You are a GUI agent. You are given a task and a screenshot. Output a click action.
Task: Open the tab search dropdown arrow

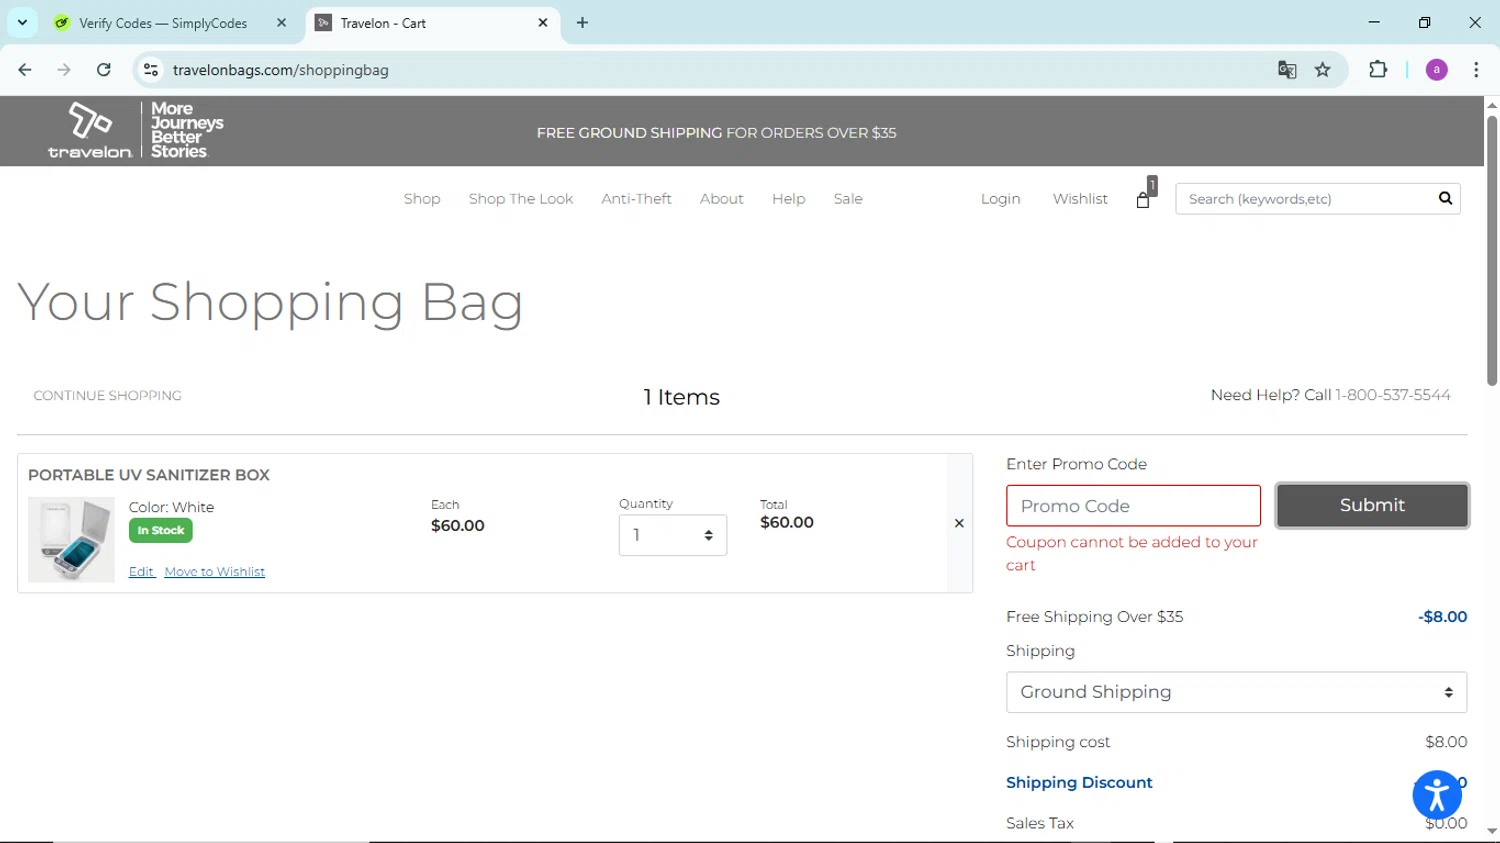pos(22,22)
